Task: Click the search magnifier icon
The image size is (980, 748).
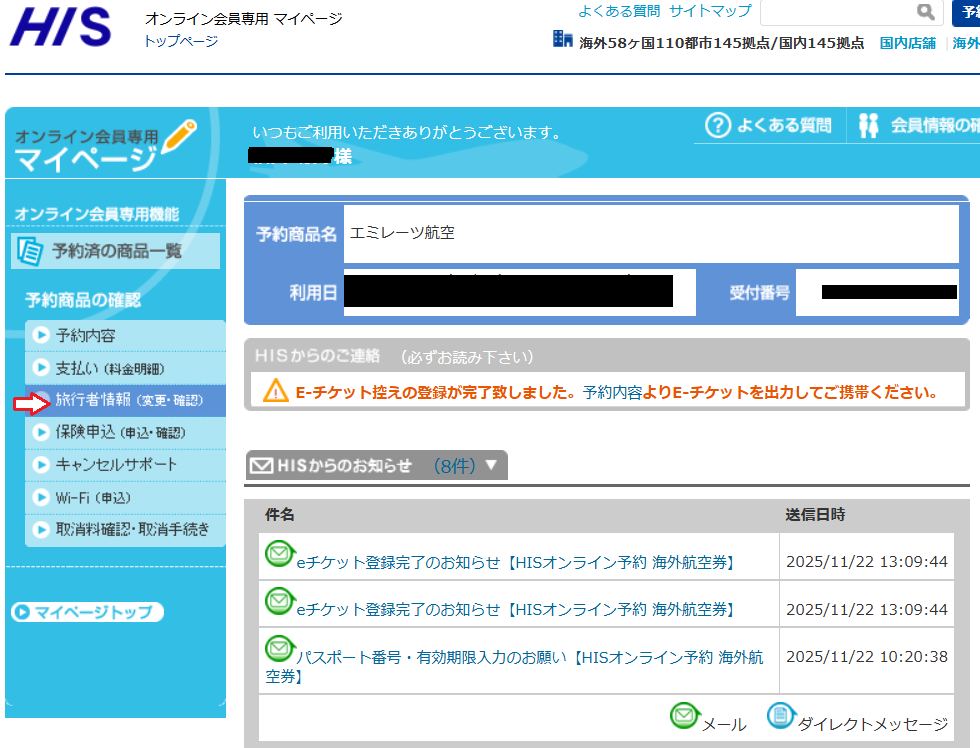Action: pyautogui.click(x=925, y=12)
